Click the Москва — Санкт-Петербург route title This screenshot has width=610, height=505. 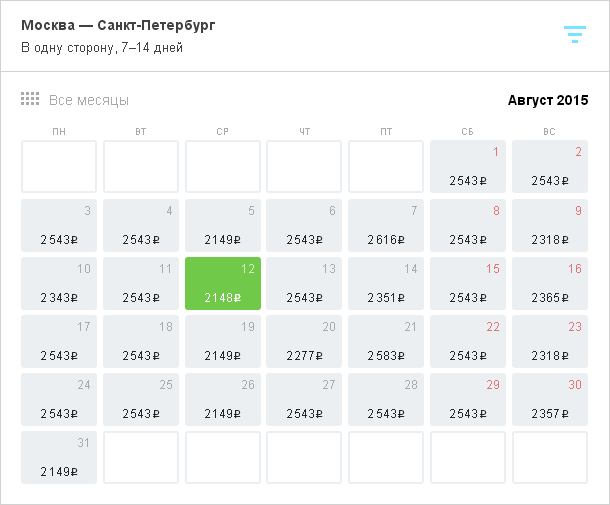[x=118, y=25]
